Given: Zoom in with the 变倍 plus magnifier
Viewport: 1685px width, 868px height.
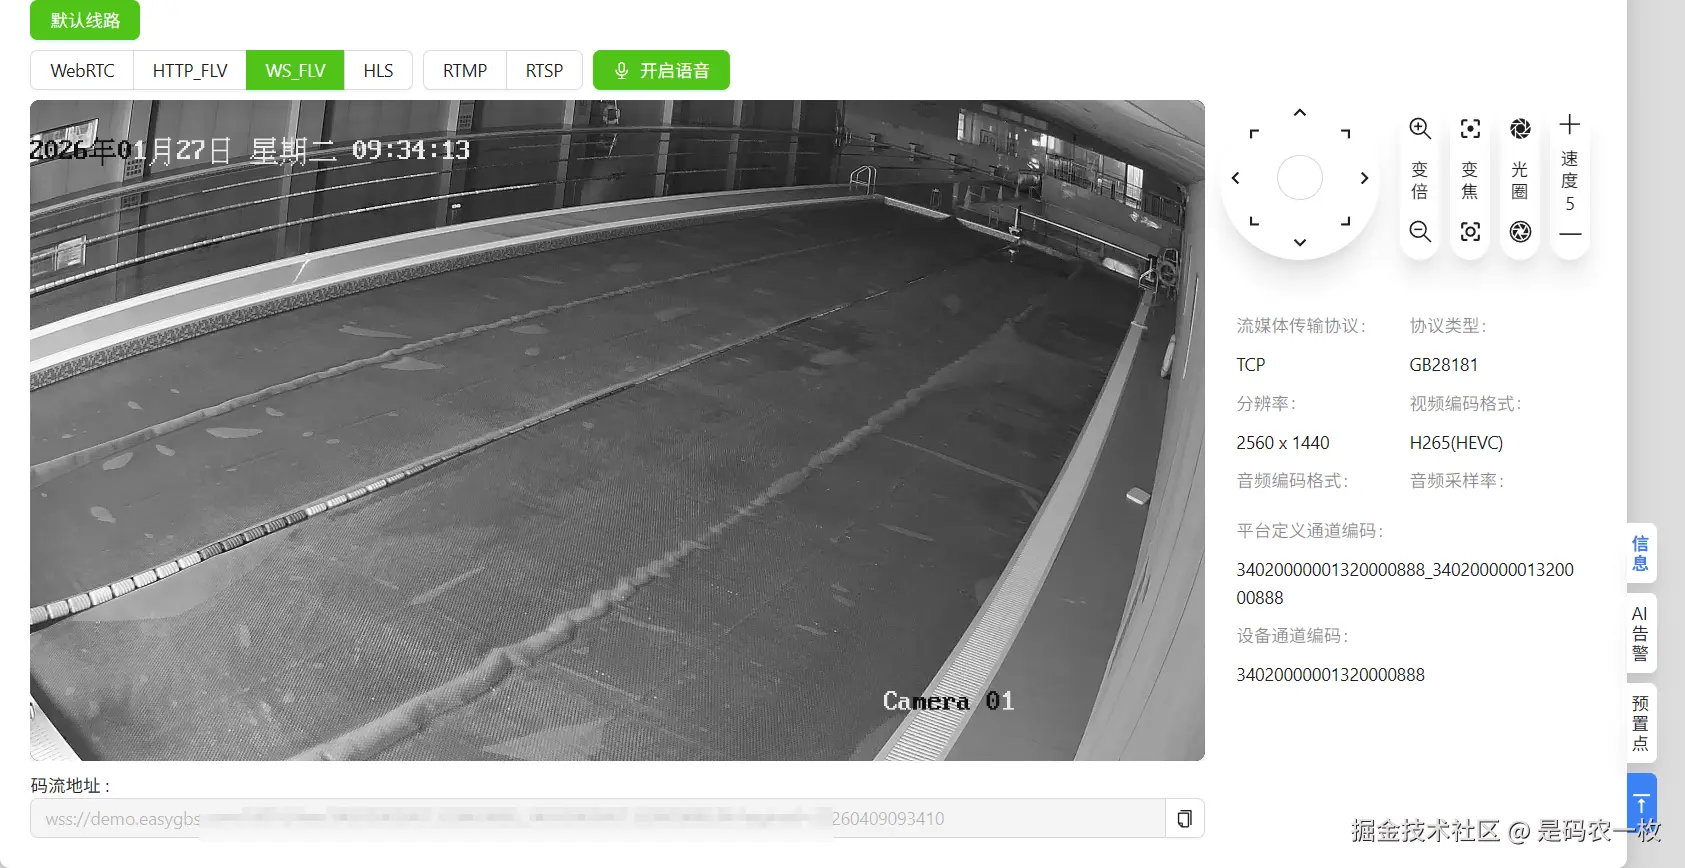Looking at the screenshot, I should tap(1420, 128).
